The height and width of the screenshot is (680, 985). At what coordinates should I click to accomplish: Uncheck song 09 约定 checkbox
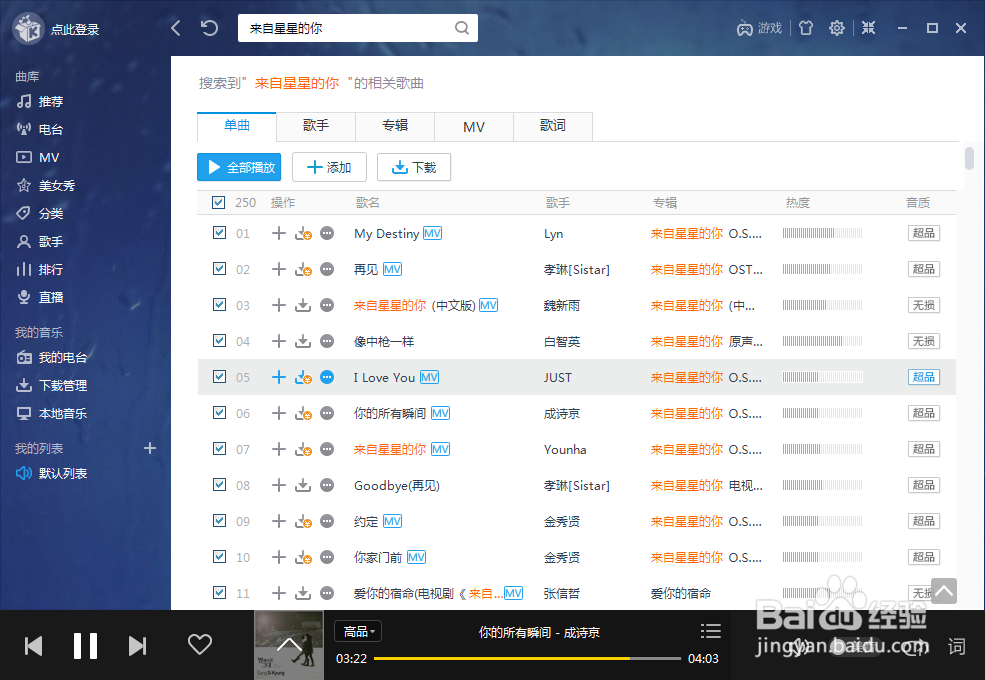click(x=219, y=520)
